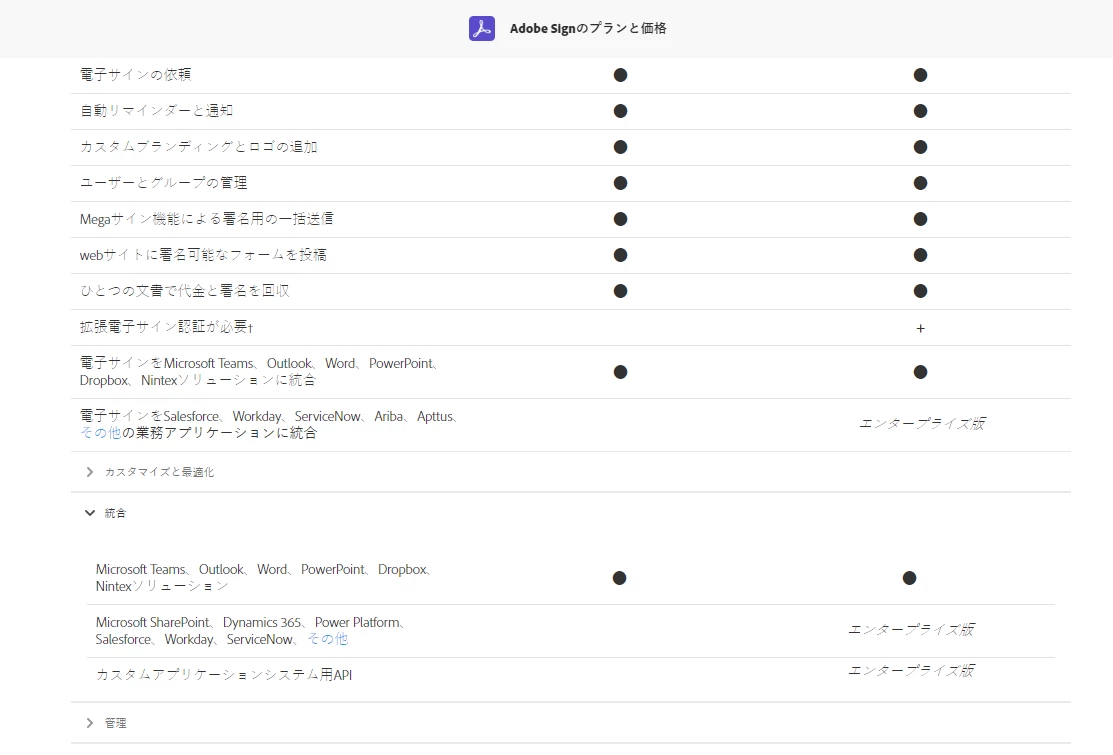The width and height of the screenshot is (1113, 755).
Task: Click first column dot in 電子サインをMicrosoft Teams row
Action: (620, 372)
